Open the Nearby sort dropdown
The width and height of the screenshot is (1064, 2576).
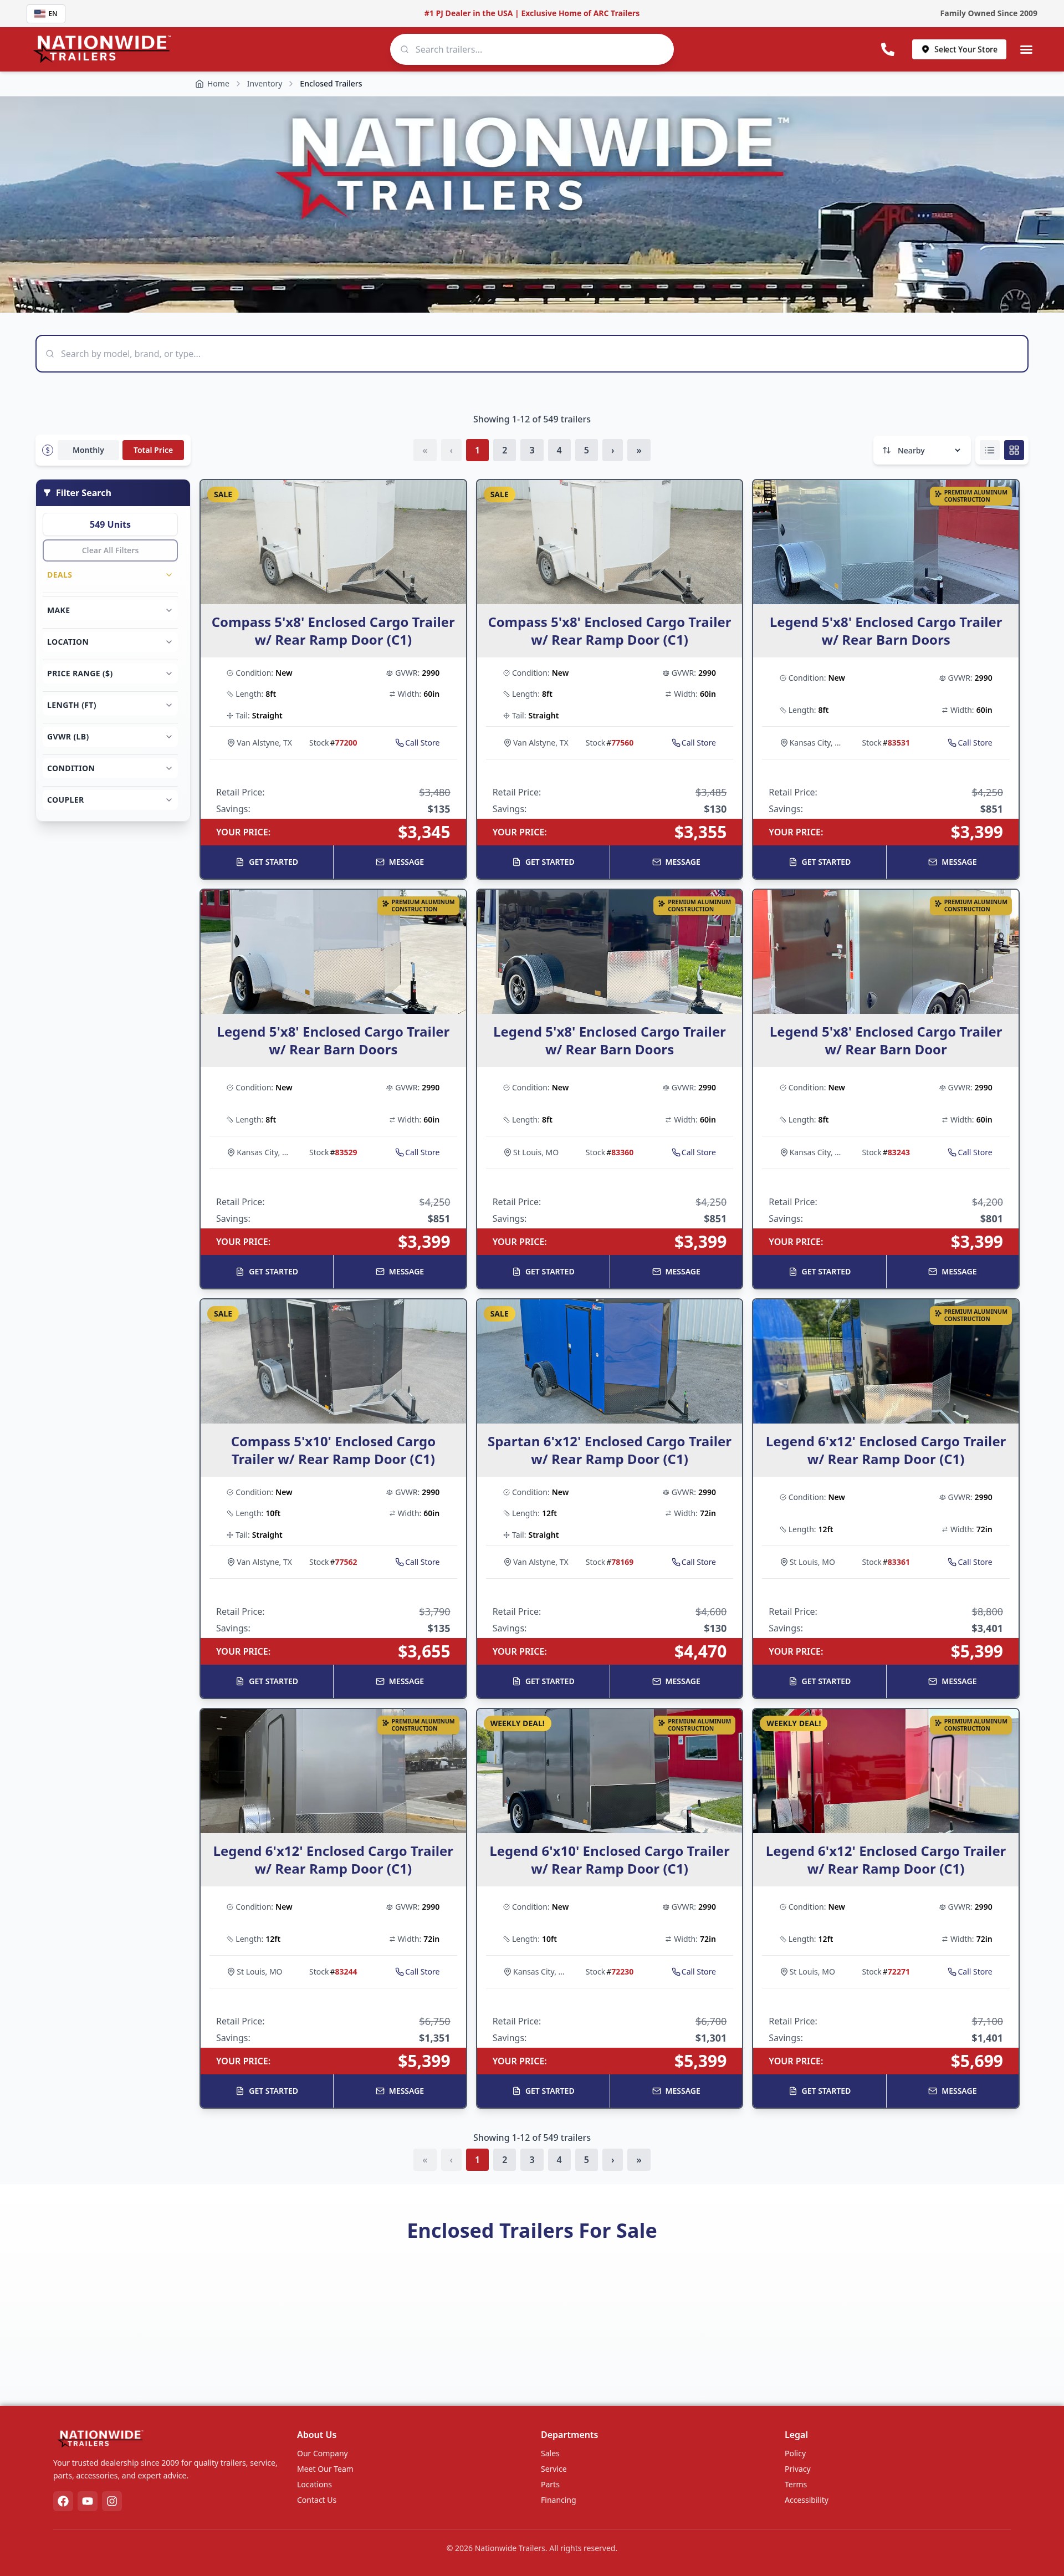point(922,450)
